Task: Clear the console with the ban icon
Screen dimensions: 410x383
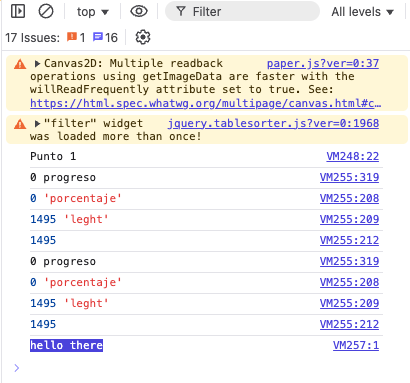Action: [46, 11]
